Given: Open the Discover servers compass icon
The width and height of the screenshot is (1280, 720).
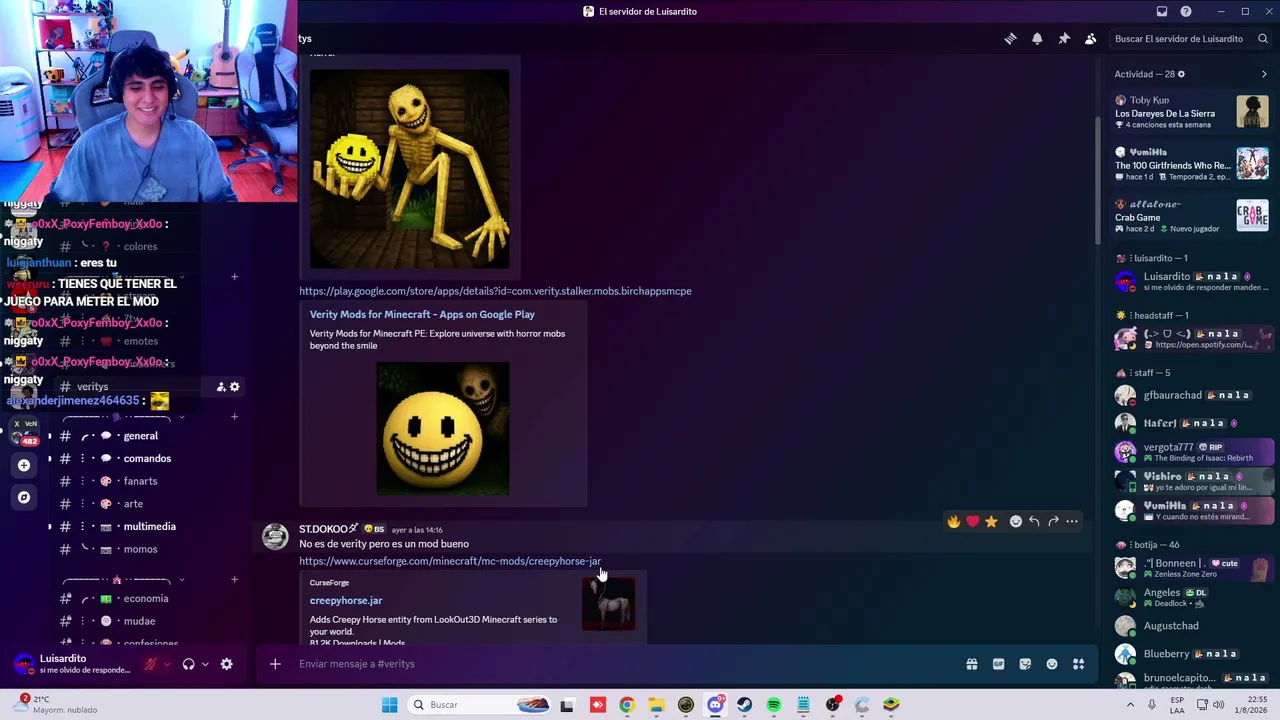Looking at the screenshot, I should tap(24, 497).
